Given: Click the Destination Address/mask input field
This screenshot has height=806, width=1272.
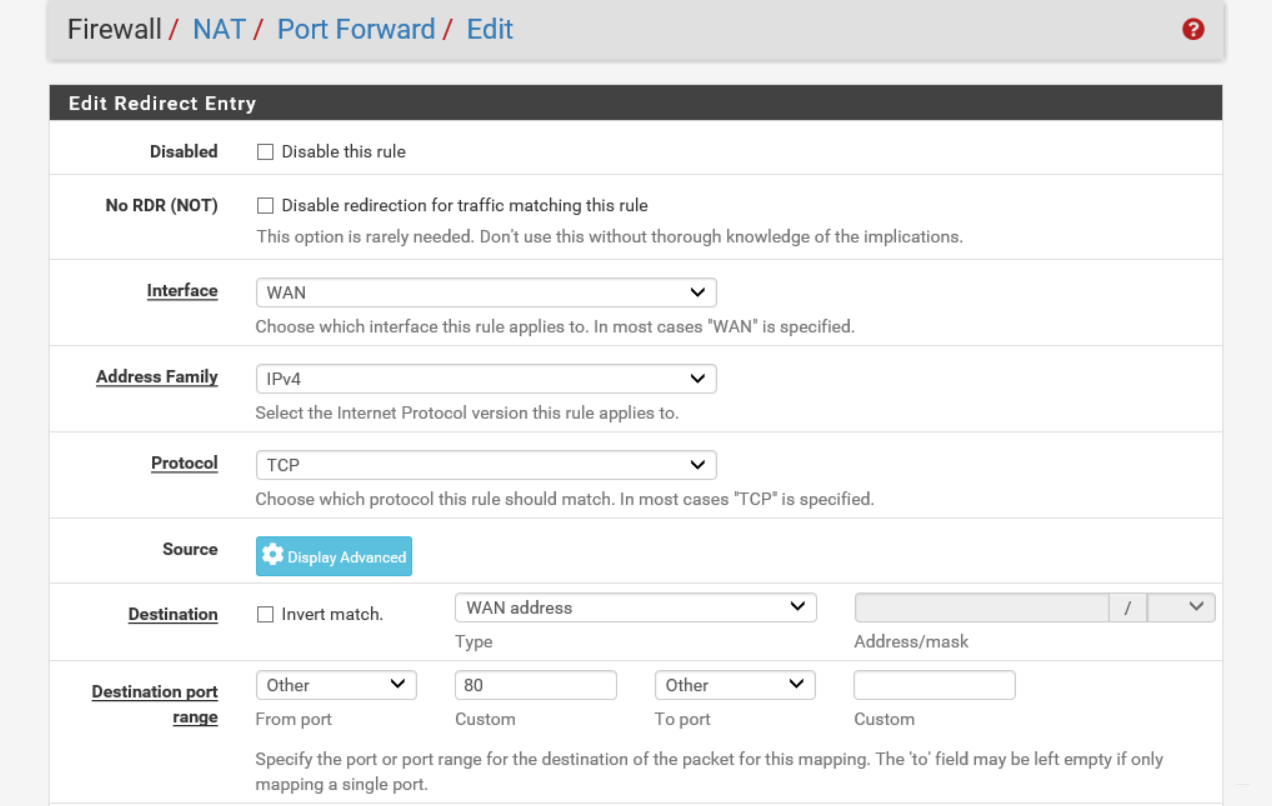Looking at the screenshot, I should tap(981, 607).
